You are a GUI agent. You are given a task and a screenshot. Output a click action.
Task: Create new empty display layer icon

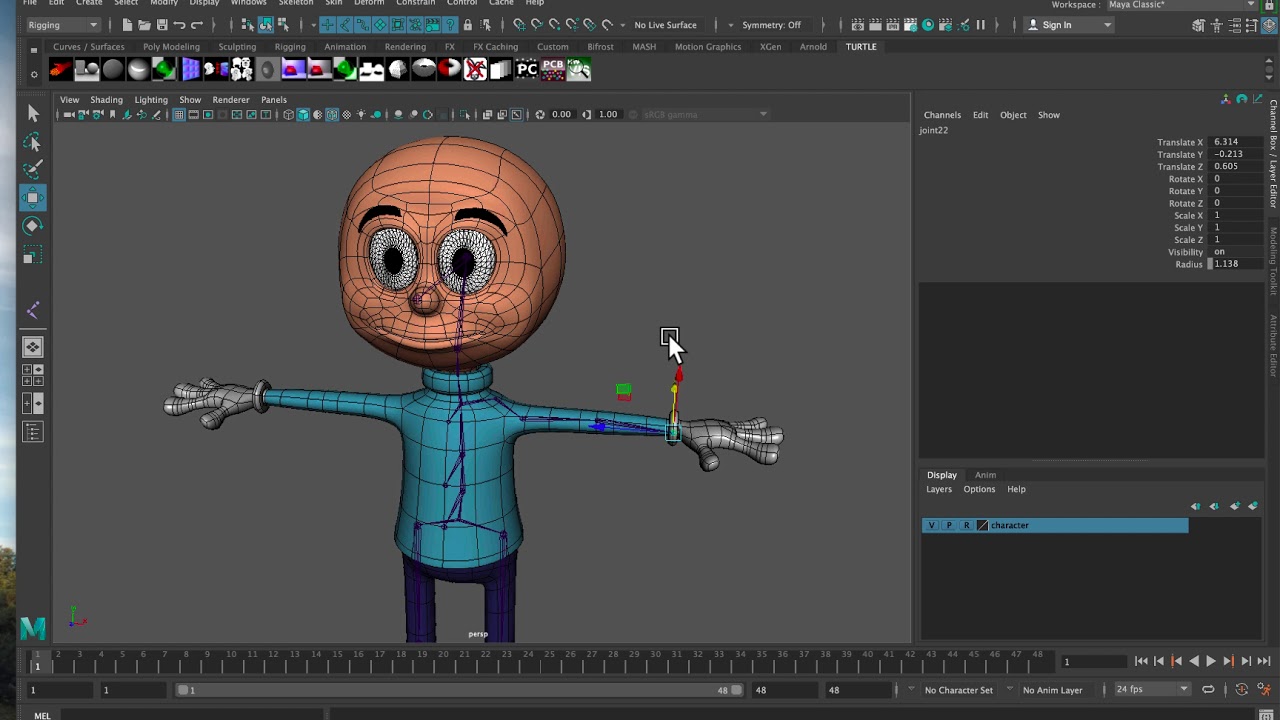(x=1234, y=506)
